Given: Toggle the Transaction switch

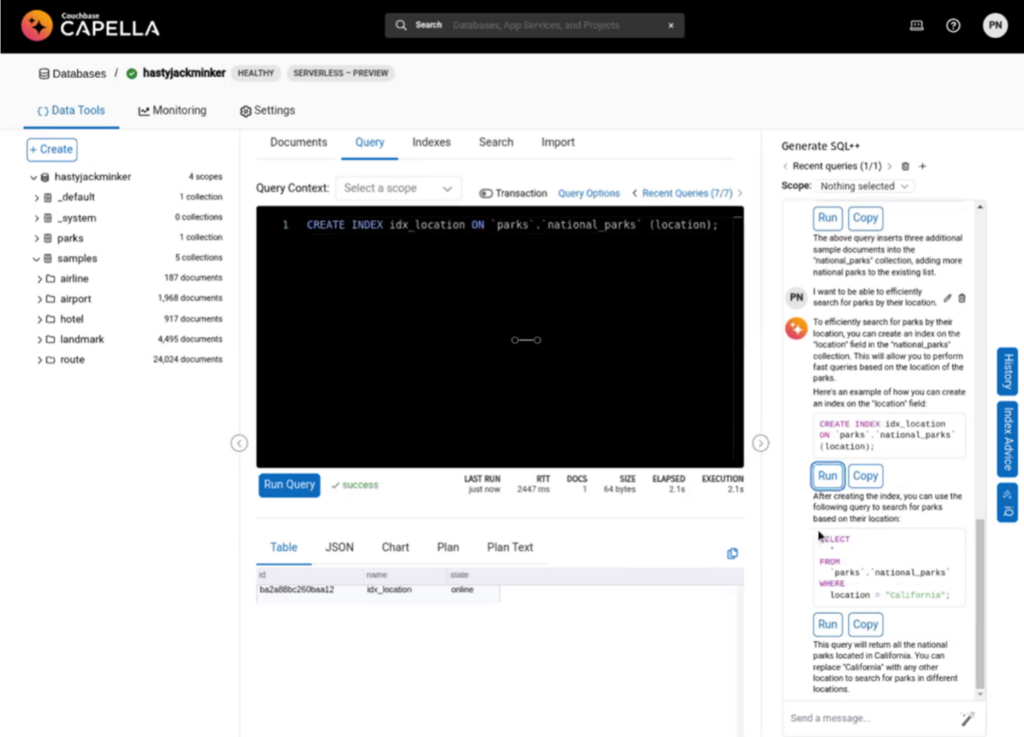Looking at the screenshot, I should pos(486,193).
